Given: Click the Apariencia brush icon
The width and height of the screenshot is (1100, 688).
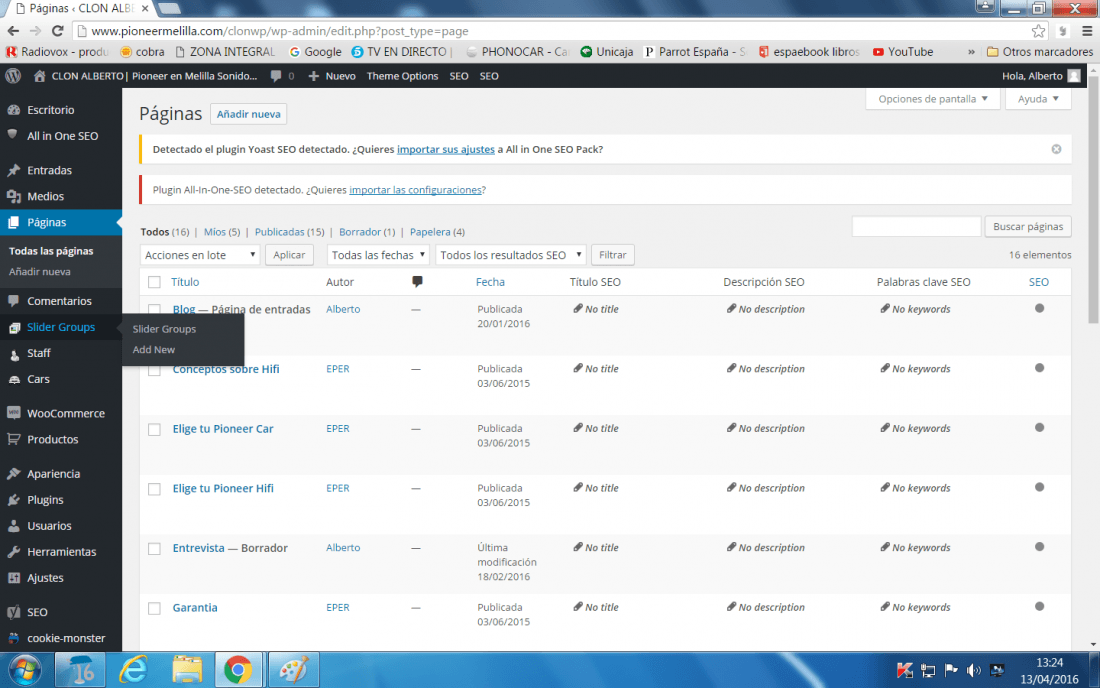Looking at the screenshot, I should pos(14,473).
